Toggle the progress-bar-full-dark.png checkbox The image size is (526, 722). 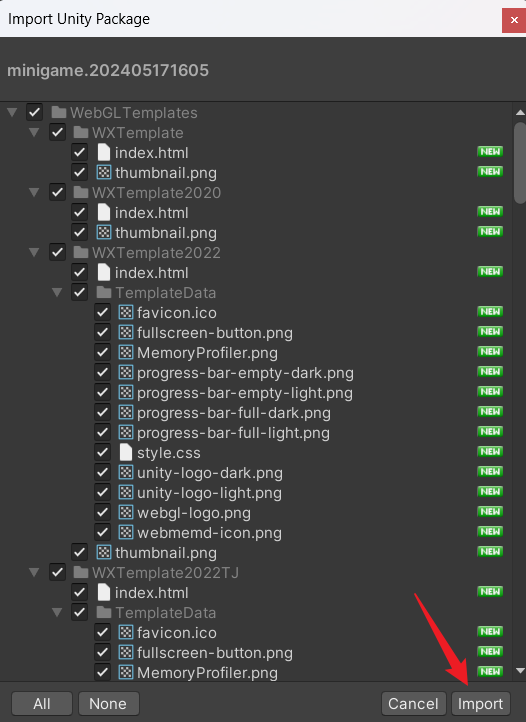click(x=102, y=413)
